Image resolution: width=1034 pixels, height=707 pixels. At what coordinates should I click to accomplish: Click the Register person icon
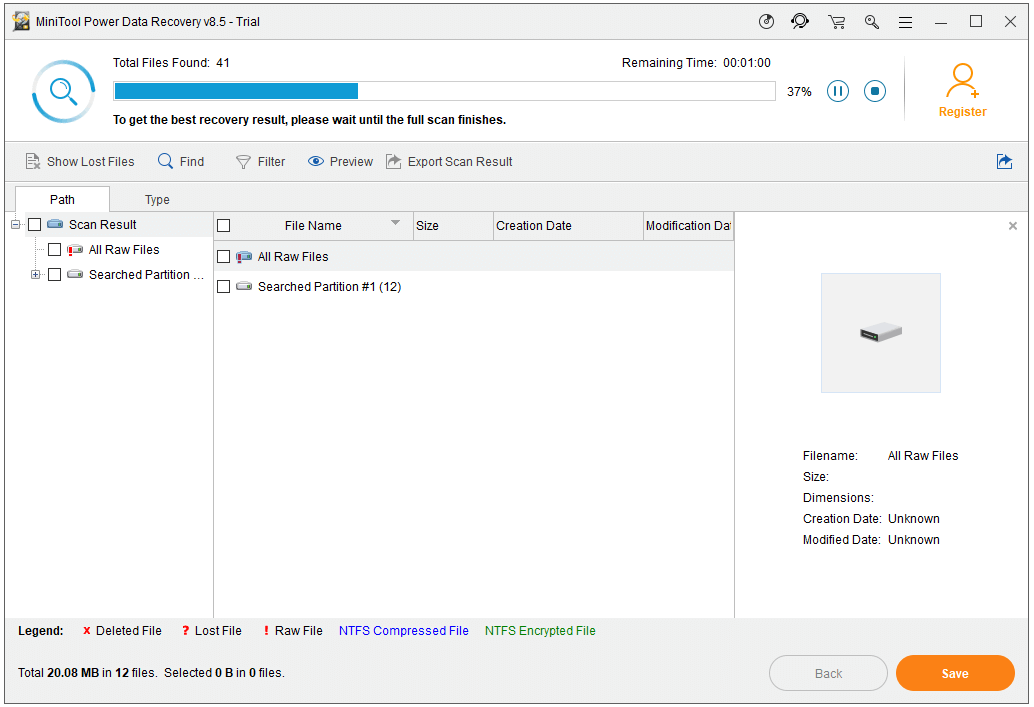coord(962,79)
